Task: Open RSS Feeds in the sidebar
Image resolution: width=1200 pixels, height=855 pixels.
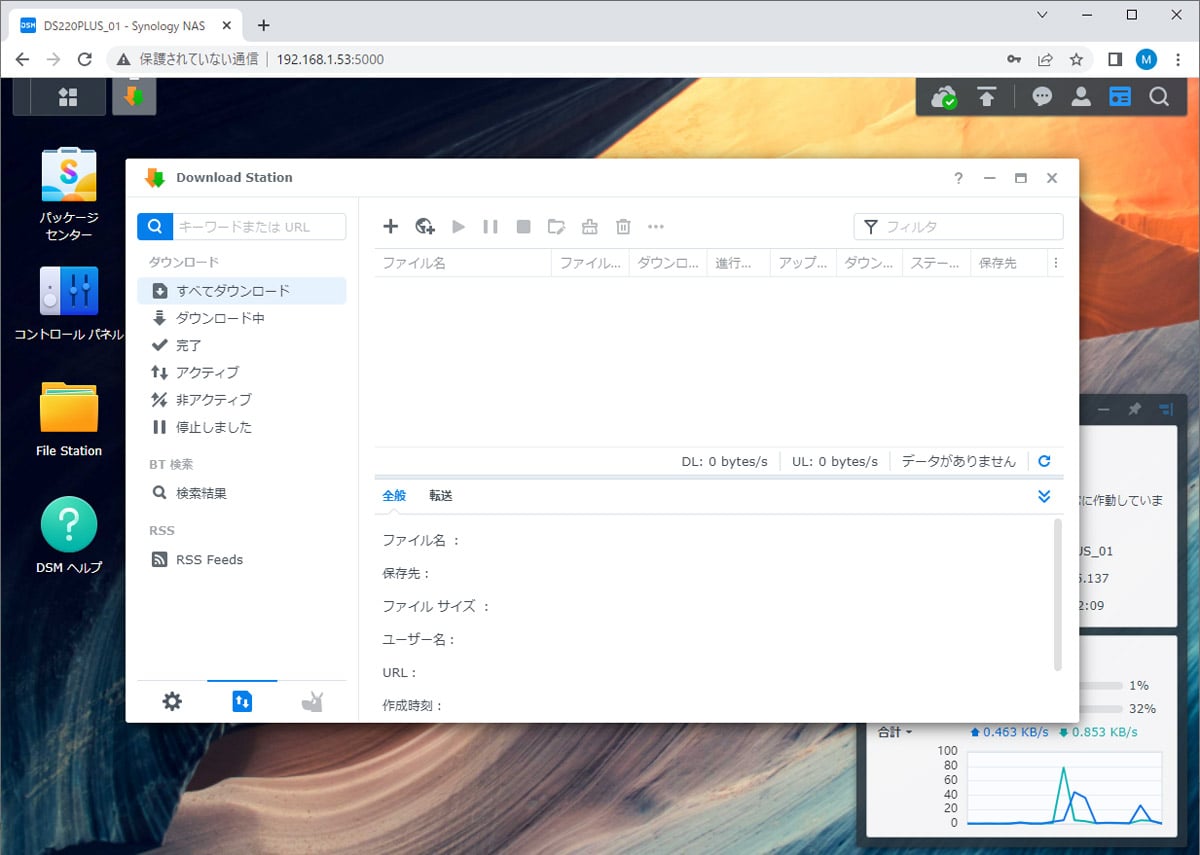Action: 242,560
